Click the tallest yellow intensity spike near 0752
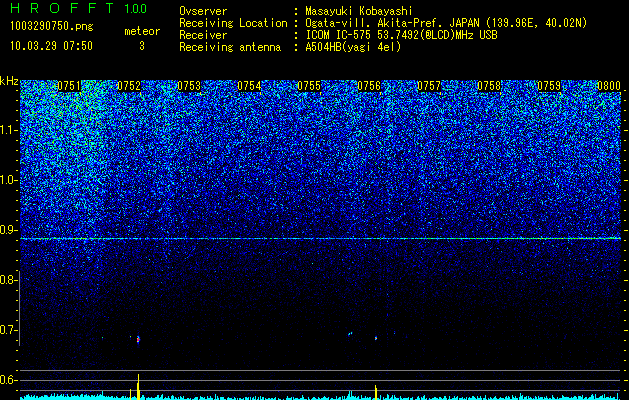The width and height of the screenshot is (629, 400). (x=138, y=387)
